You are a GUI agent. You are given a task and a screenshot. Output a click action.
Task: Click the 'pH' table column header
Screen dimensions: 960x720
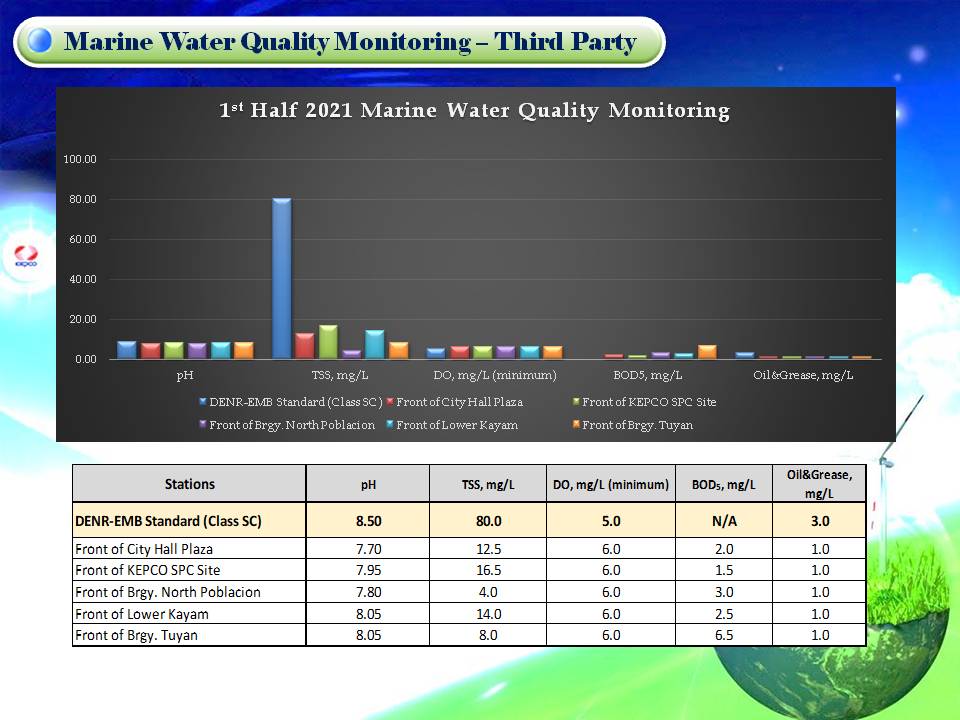click(368, 485)
